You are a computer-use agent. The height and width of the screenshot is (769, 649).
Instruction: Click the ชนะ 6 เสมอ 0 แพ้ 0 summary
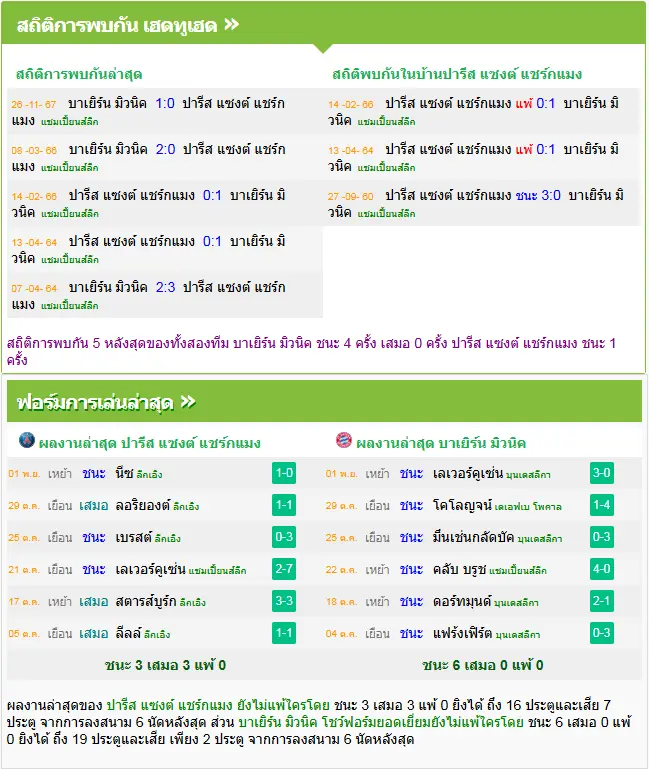(x=483, y=665)
